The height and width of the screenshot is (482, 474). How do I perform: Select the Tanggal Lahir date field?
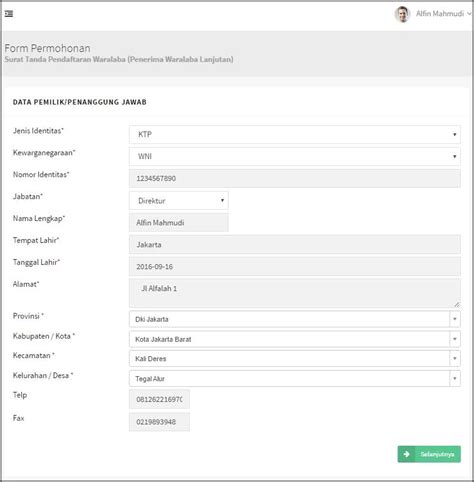(295, 266)
